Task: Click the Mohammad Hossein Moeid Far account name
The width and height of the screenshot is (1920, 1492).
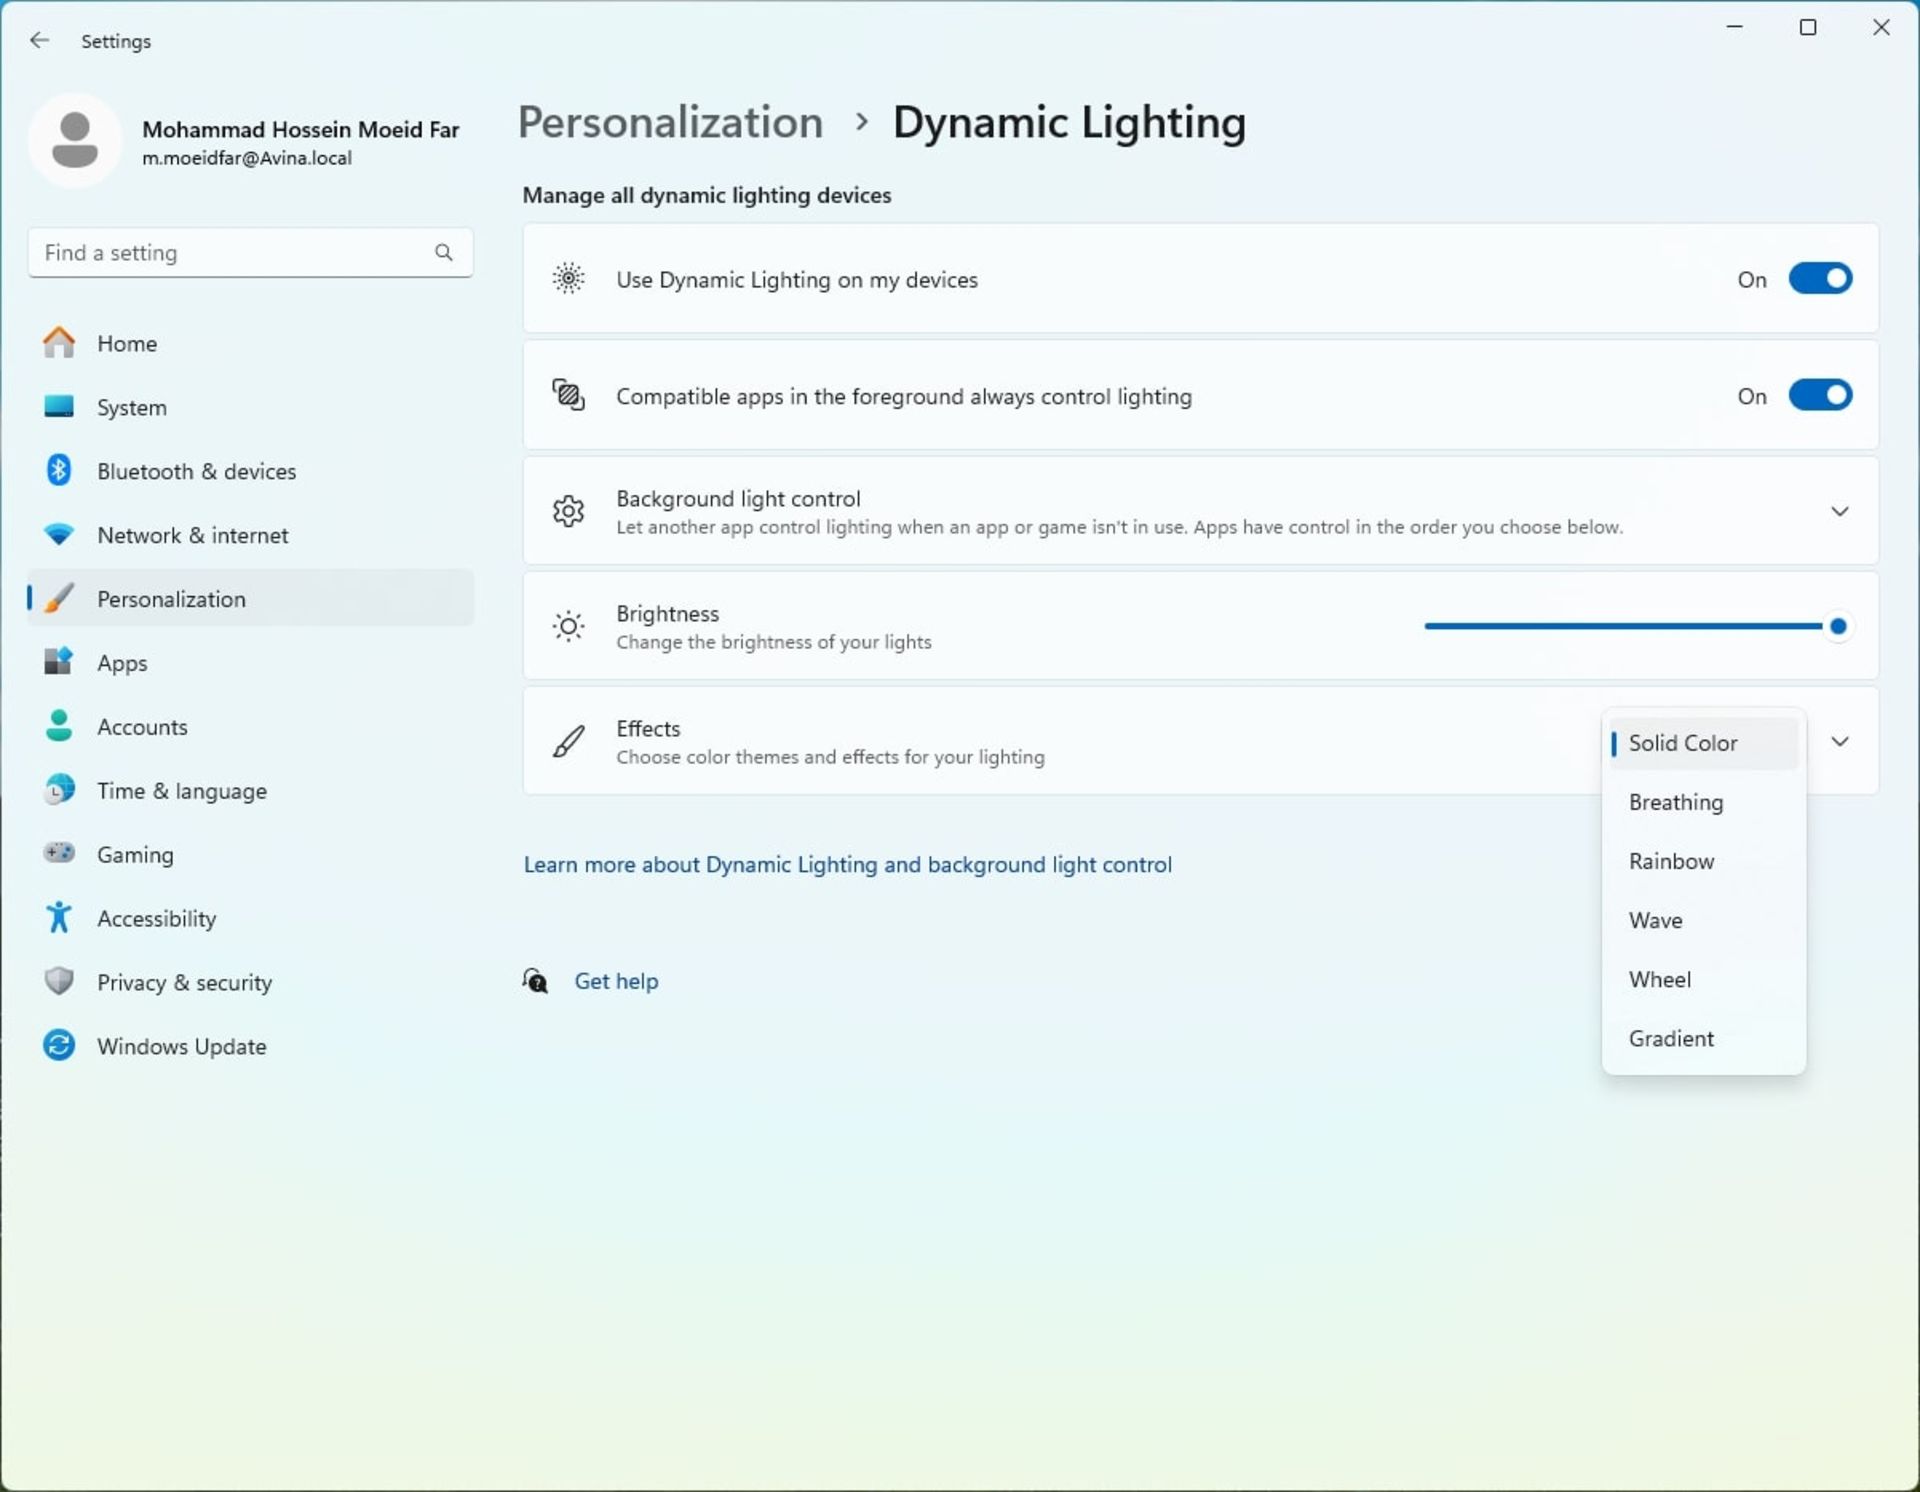Action: [300, 129]
